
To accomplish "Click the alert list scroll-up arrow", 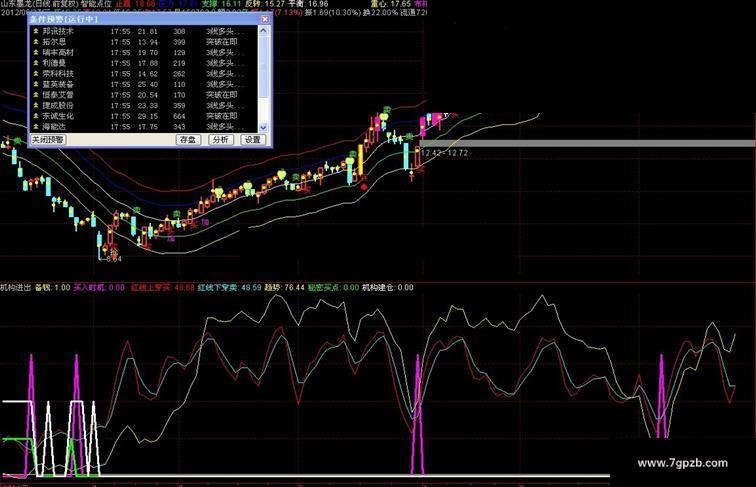I will coord(264,30).
